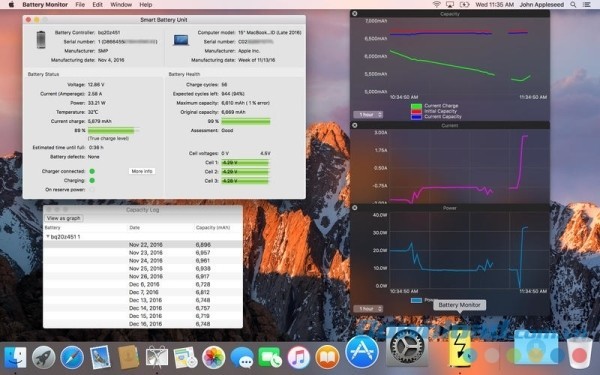Image resolution: width=600 pixels, height=375 pixels.
Task: Open Finder from the Dock
Action: click(x=15, y=357)
